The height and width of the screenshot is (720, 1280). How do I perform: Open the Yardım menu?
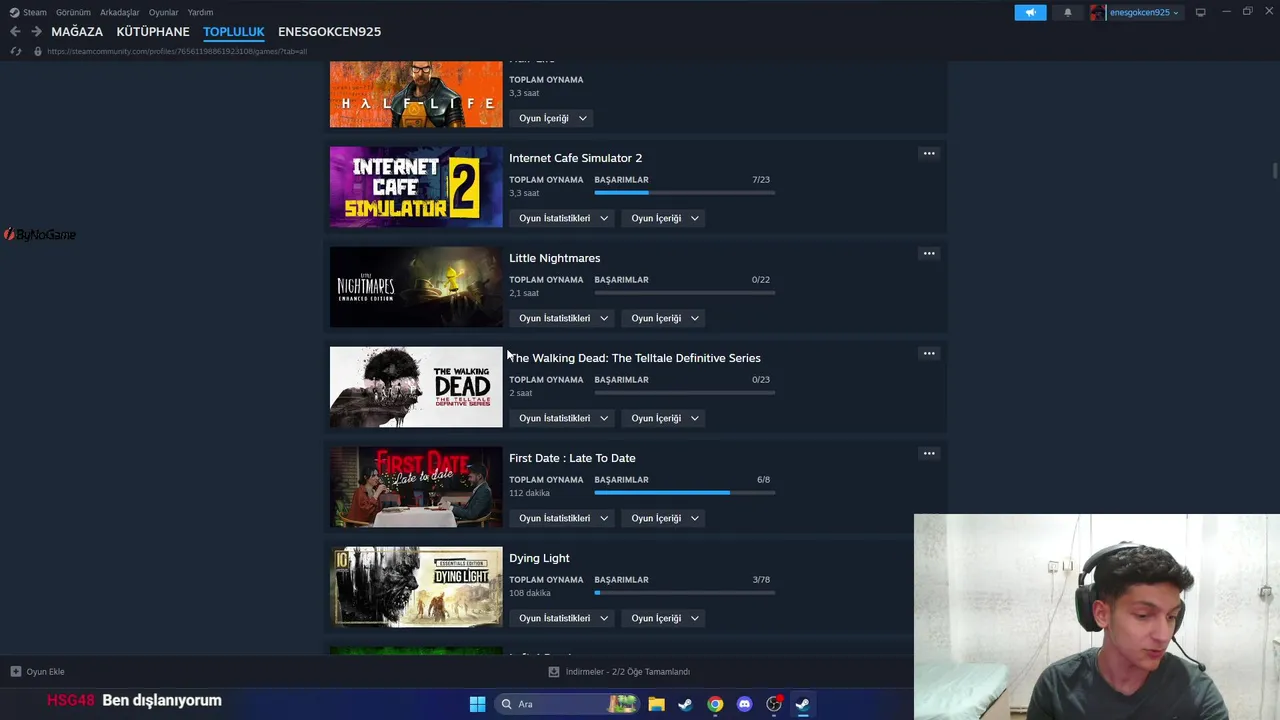[200, 12]
